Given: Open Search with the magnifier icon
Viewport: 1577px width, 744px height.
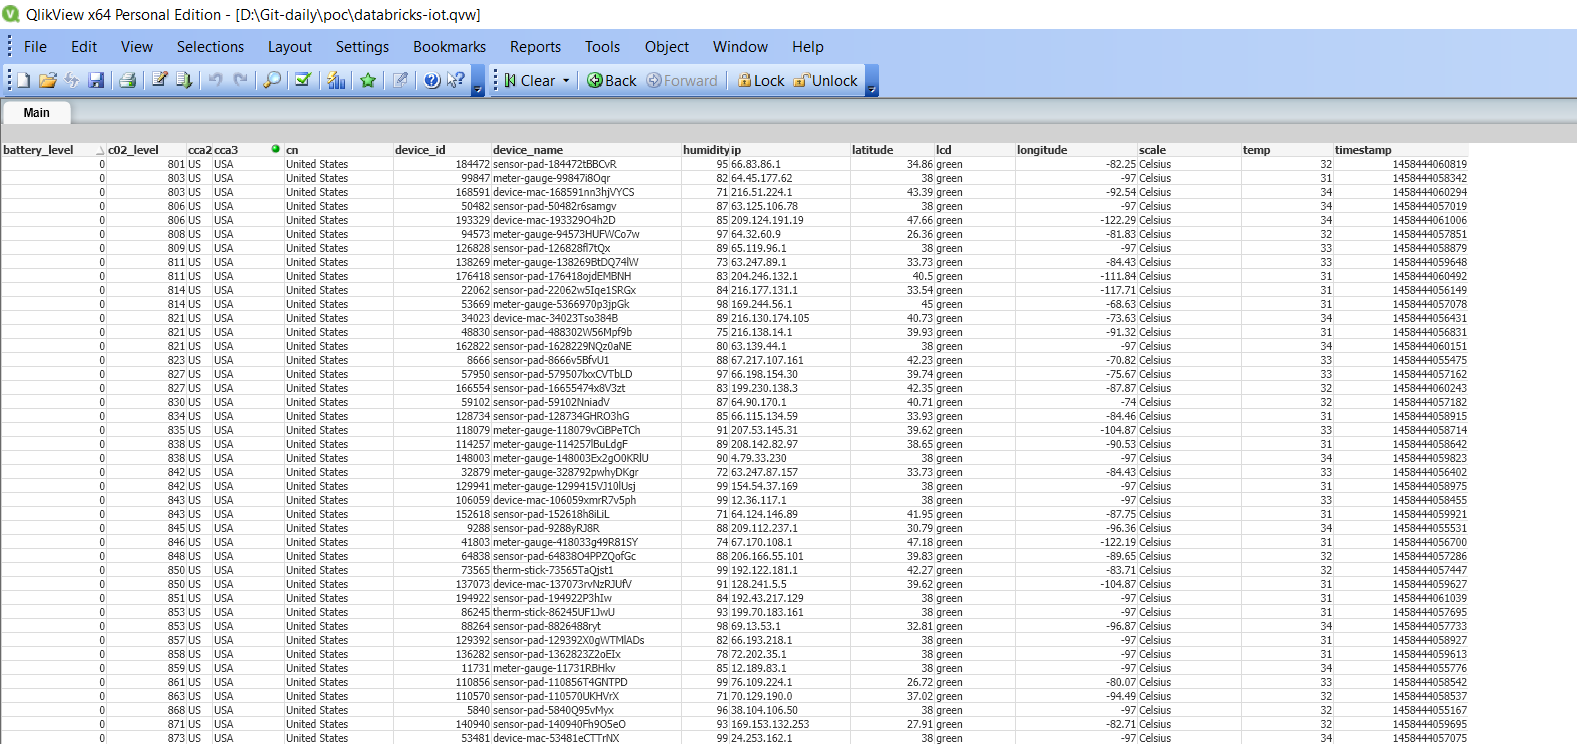Looking at the screenshot, I should 271,80.
